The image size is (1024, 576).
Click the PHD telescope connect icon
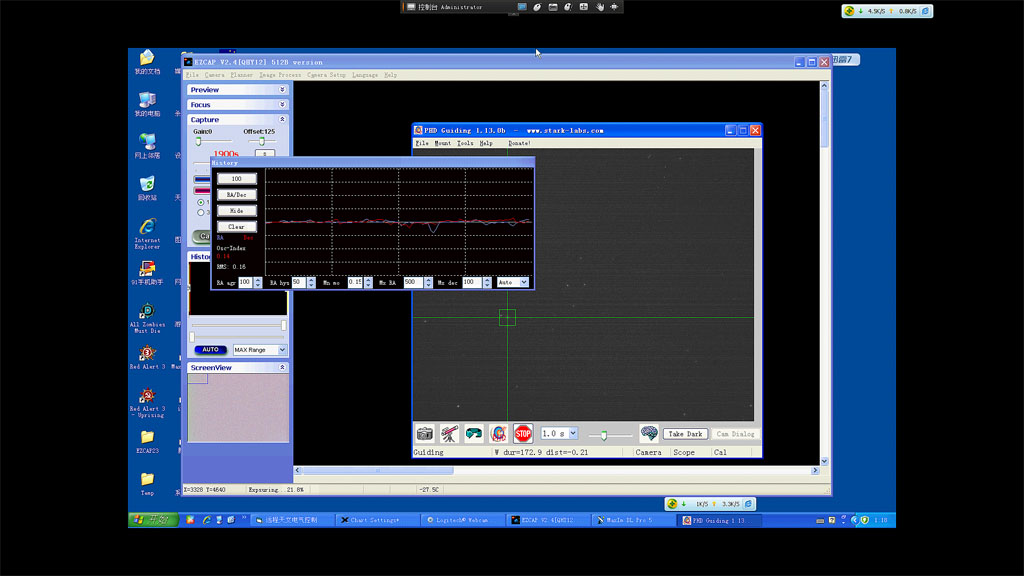pyautogui.click(x=449, y=434)
